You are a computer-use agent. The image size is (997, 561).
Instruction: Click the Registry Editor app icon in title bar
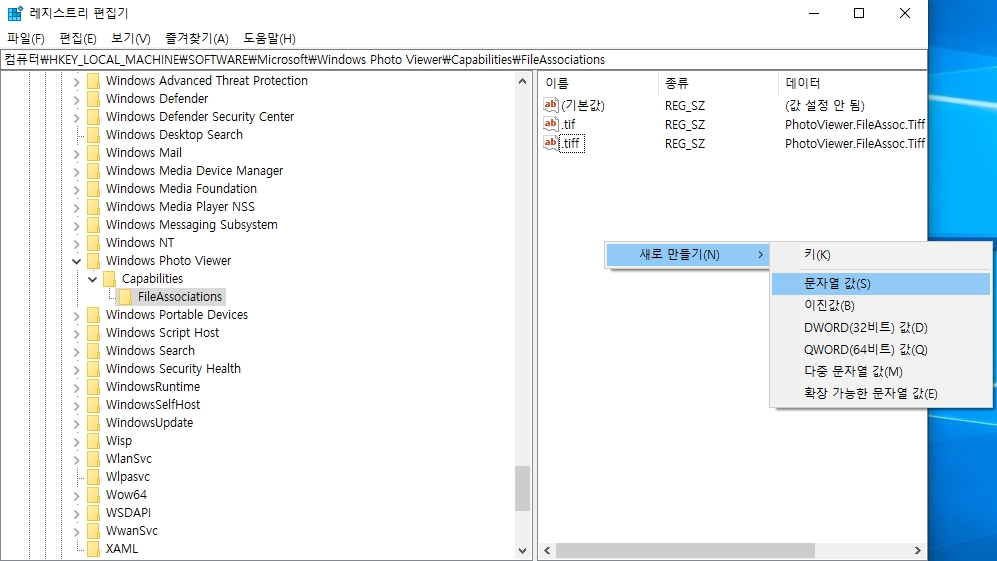point(15,13)
